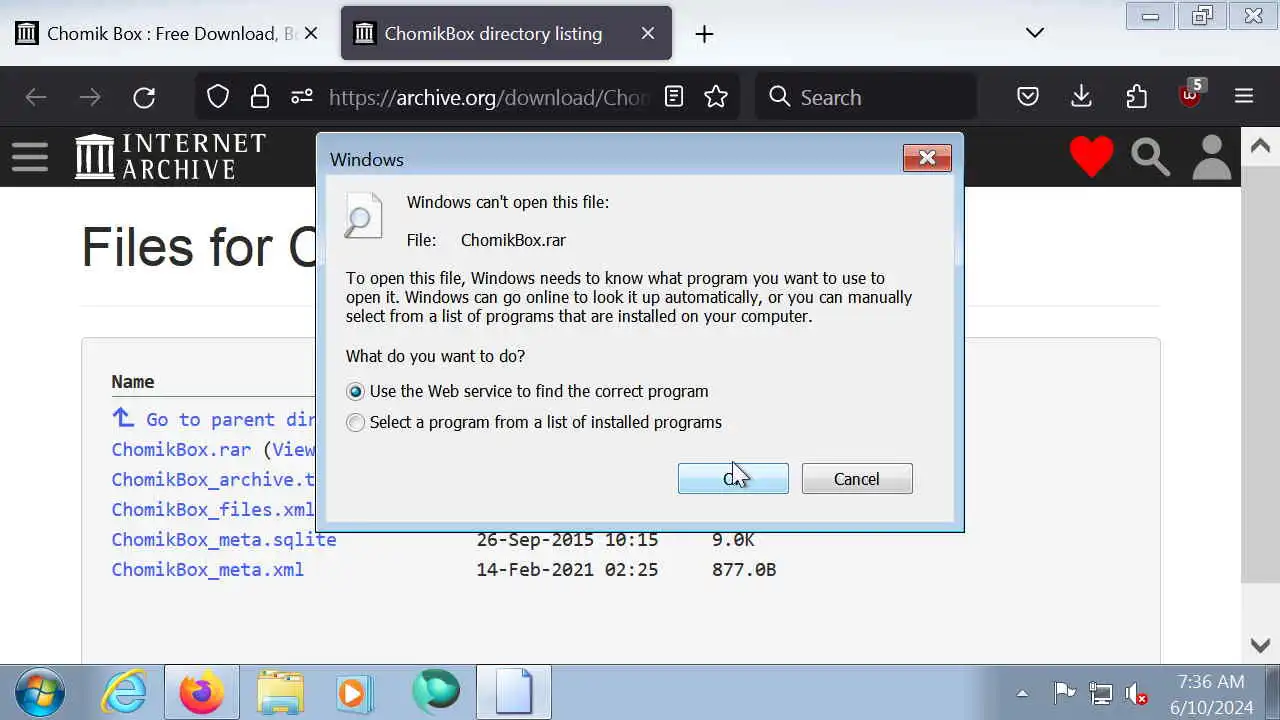The width and height of the screenshot is (1280, 720).
Task: Click the blank document taskbar item
Action: coord(514,692)
